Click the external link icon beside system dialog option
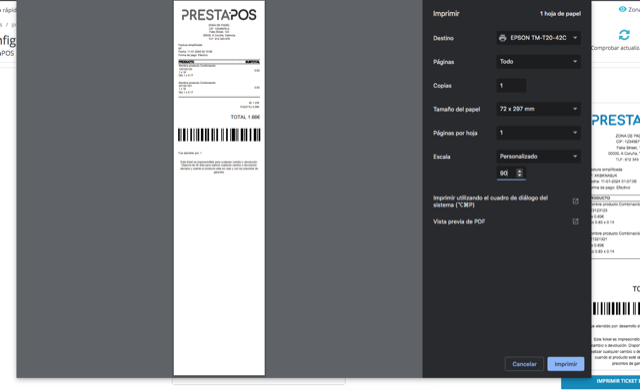640x390 pixels. click(x=576, y=201)
